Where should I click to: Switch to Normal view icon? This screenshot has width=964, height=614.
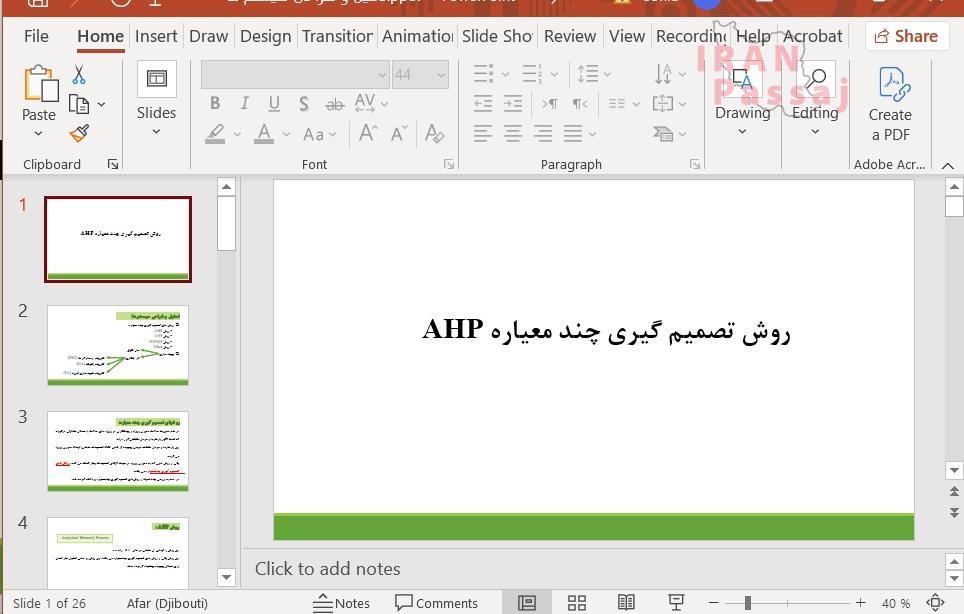pos(527,603)
